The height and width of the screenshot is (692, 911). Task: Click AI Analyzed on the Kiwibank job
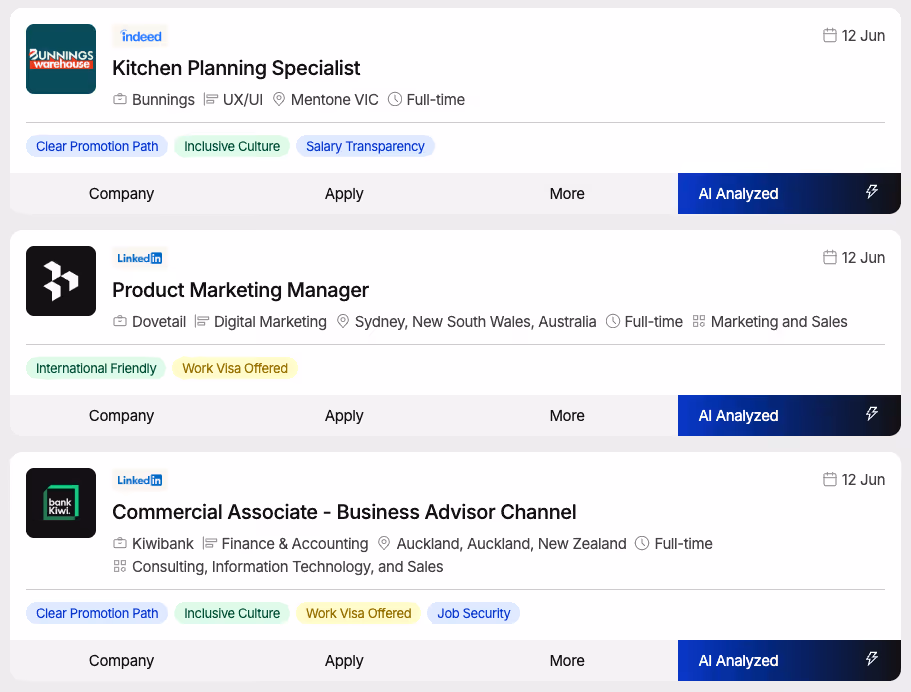pyautogui.click(x=789, y=661)
